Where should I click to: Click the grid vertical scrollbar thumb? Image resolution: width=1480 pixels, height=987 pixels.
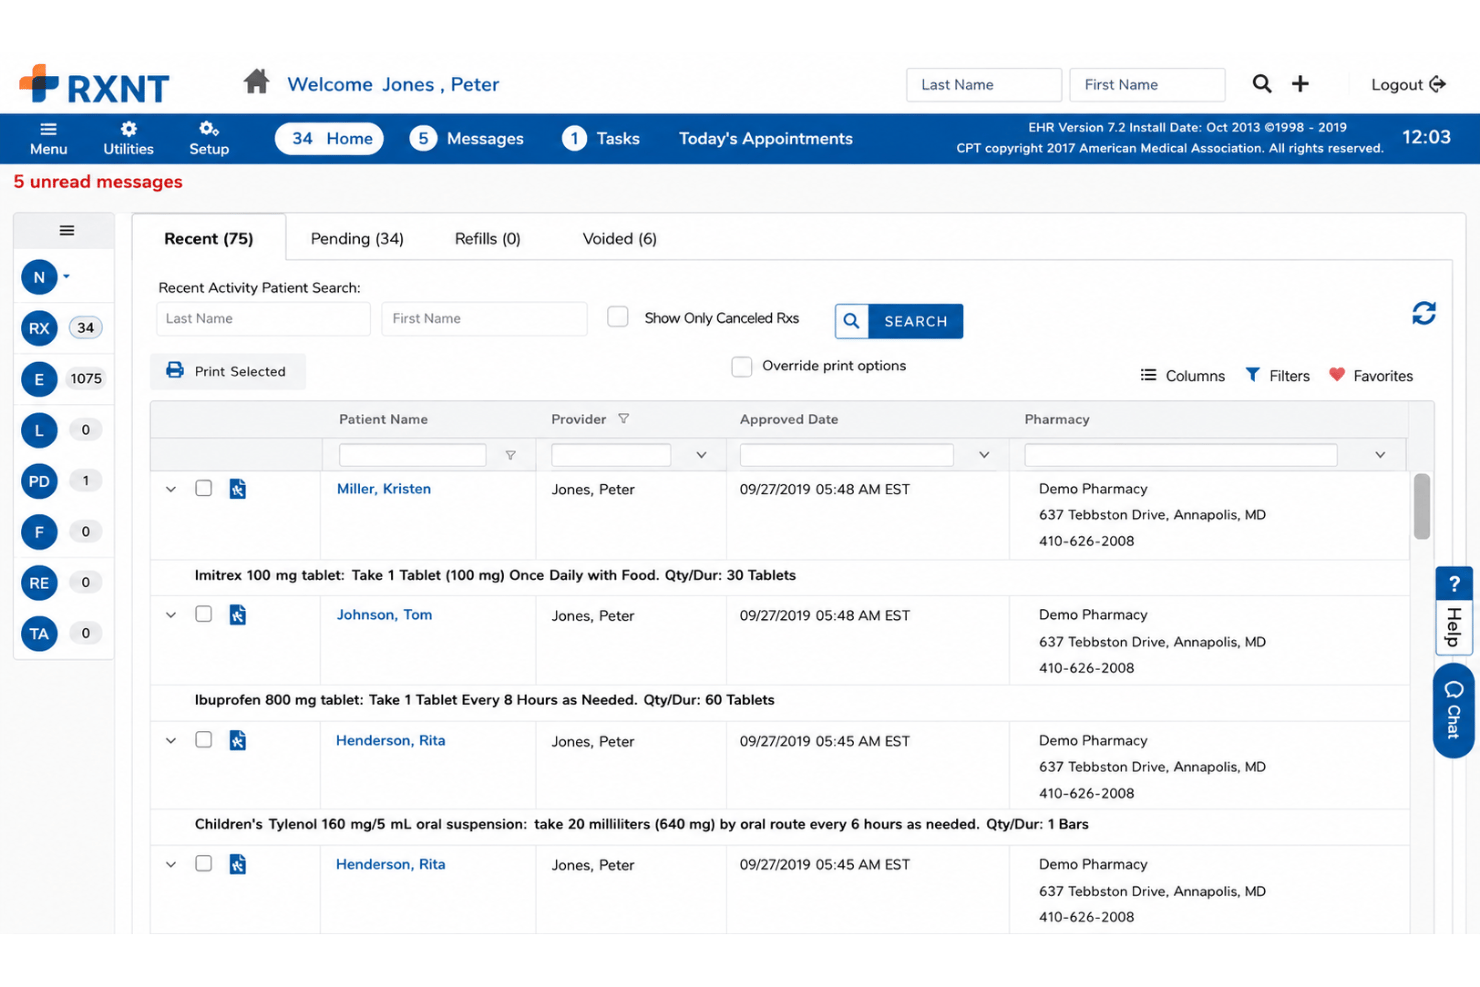(1422, 506)
